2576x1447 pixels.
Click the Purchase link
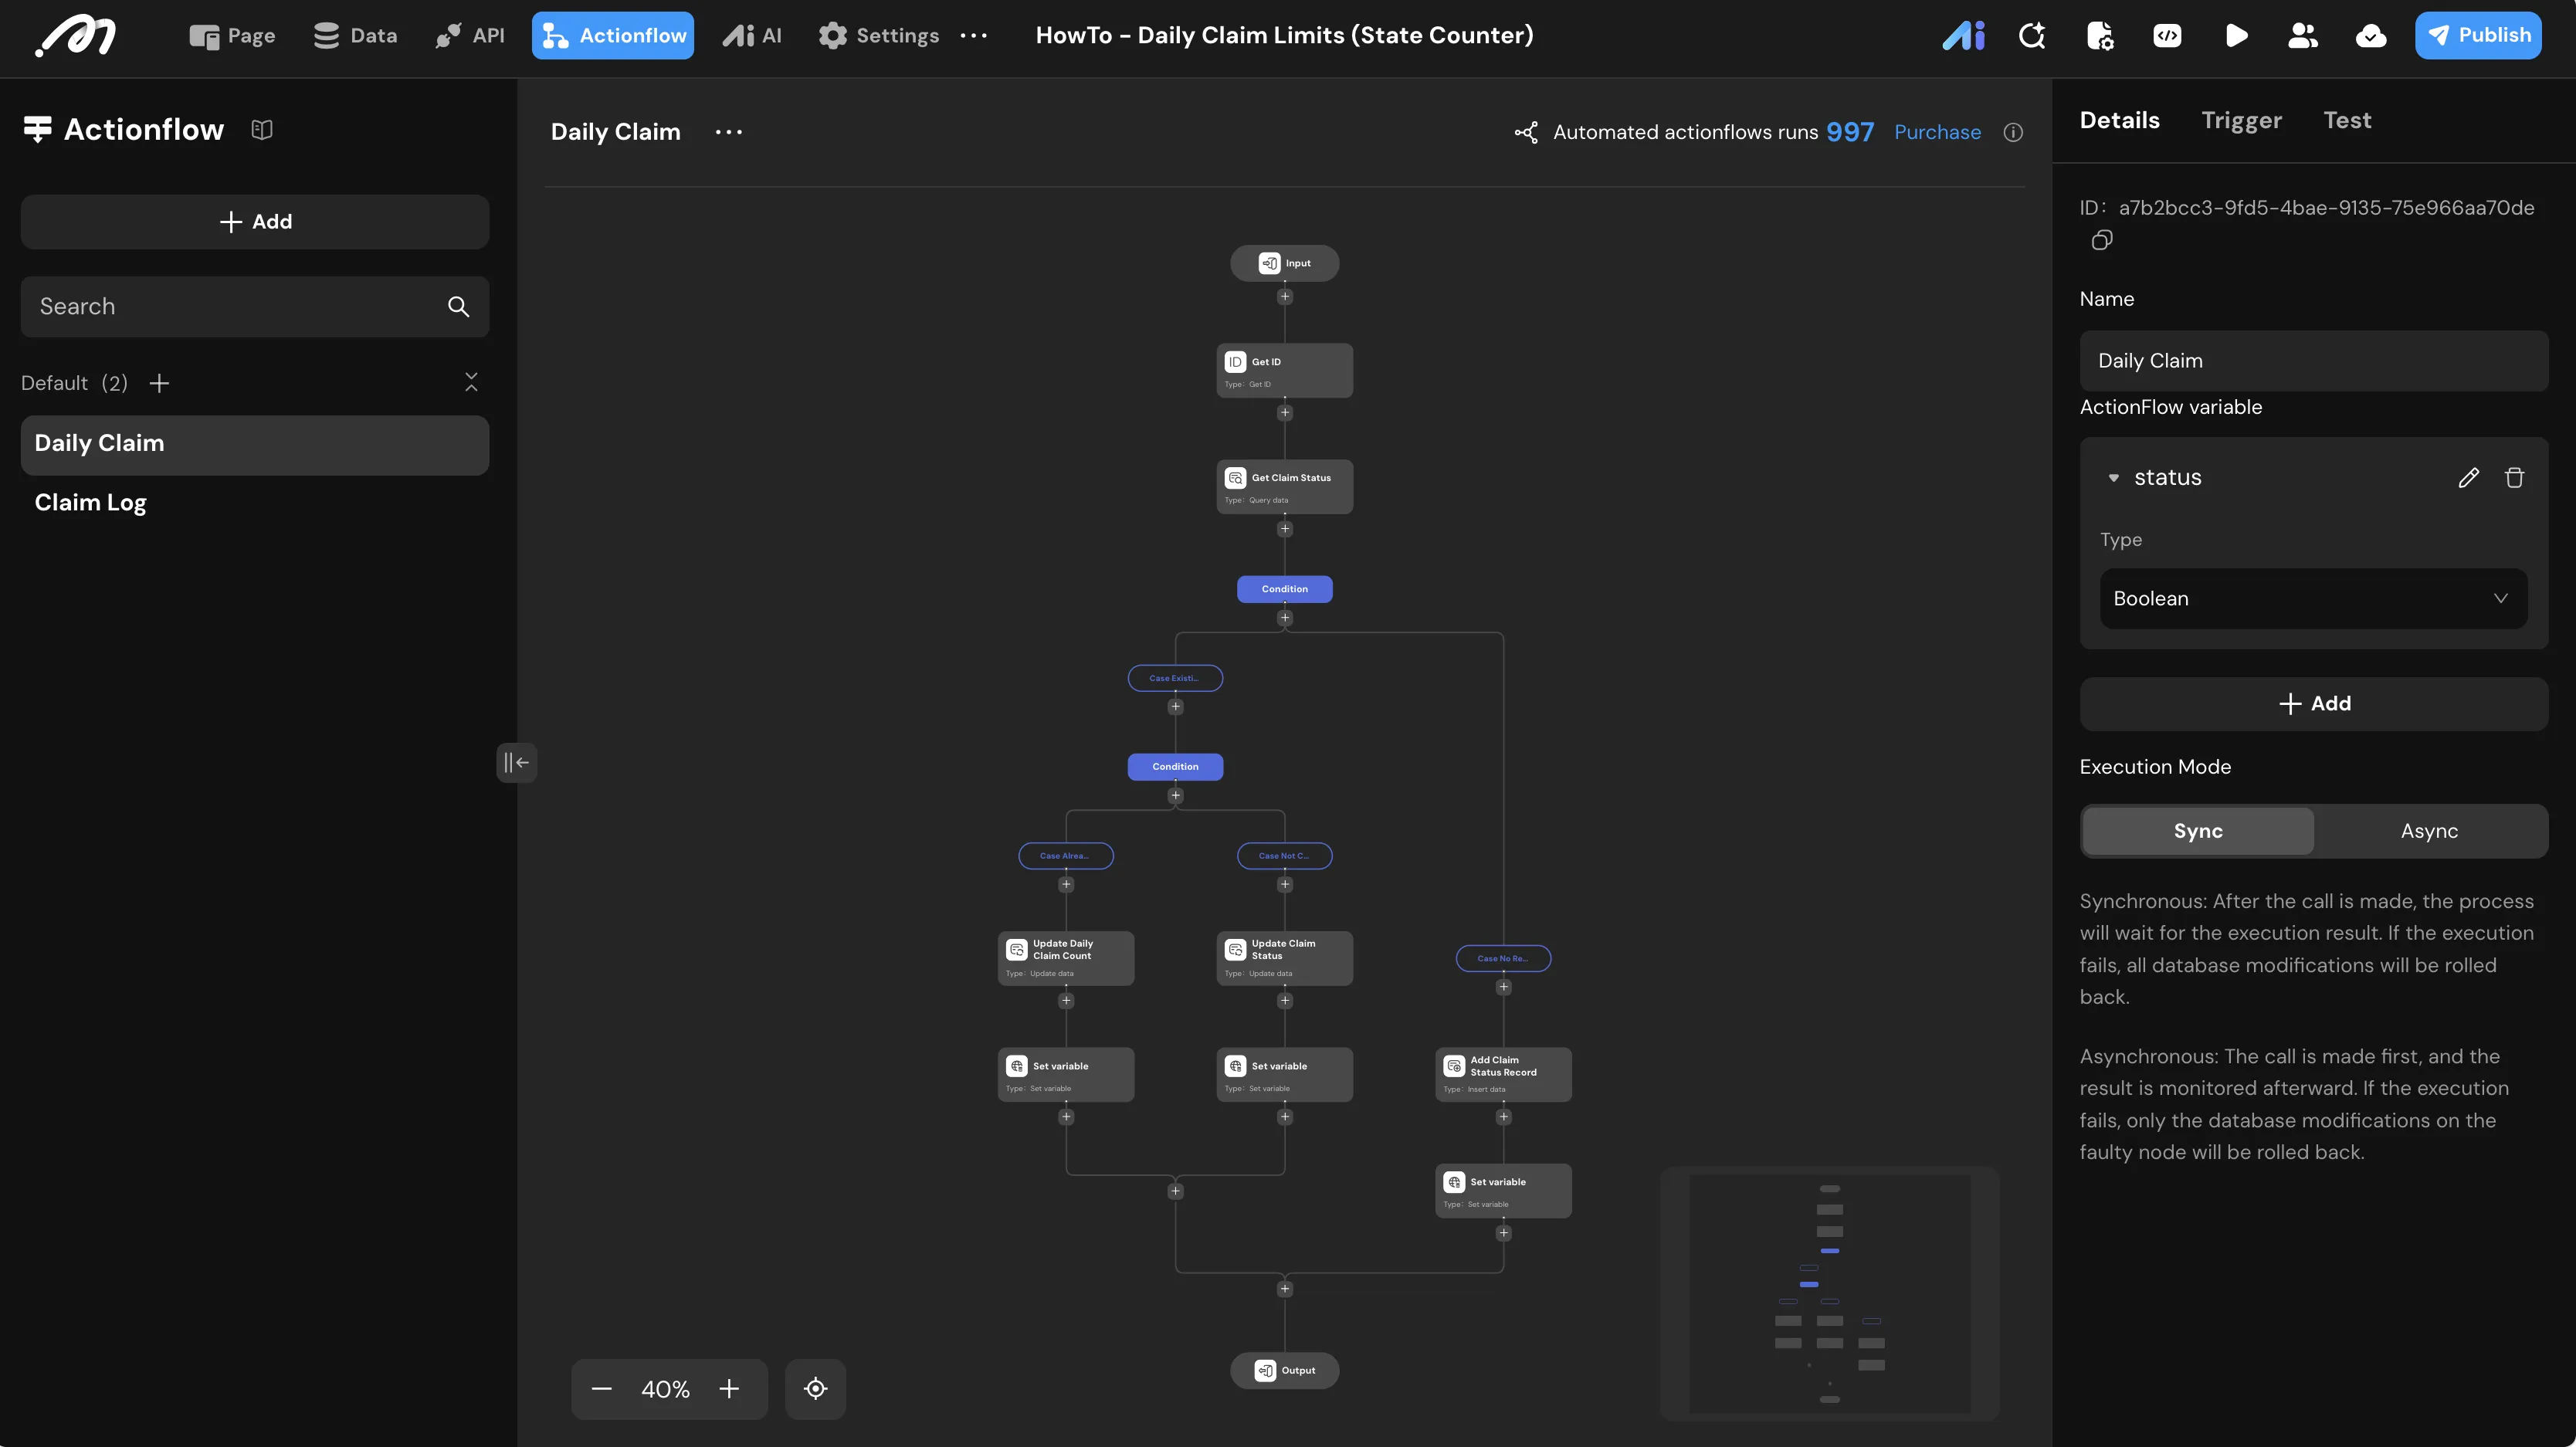pos(1937,132)
